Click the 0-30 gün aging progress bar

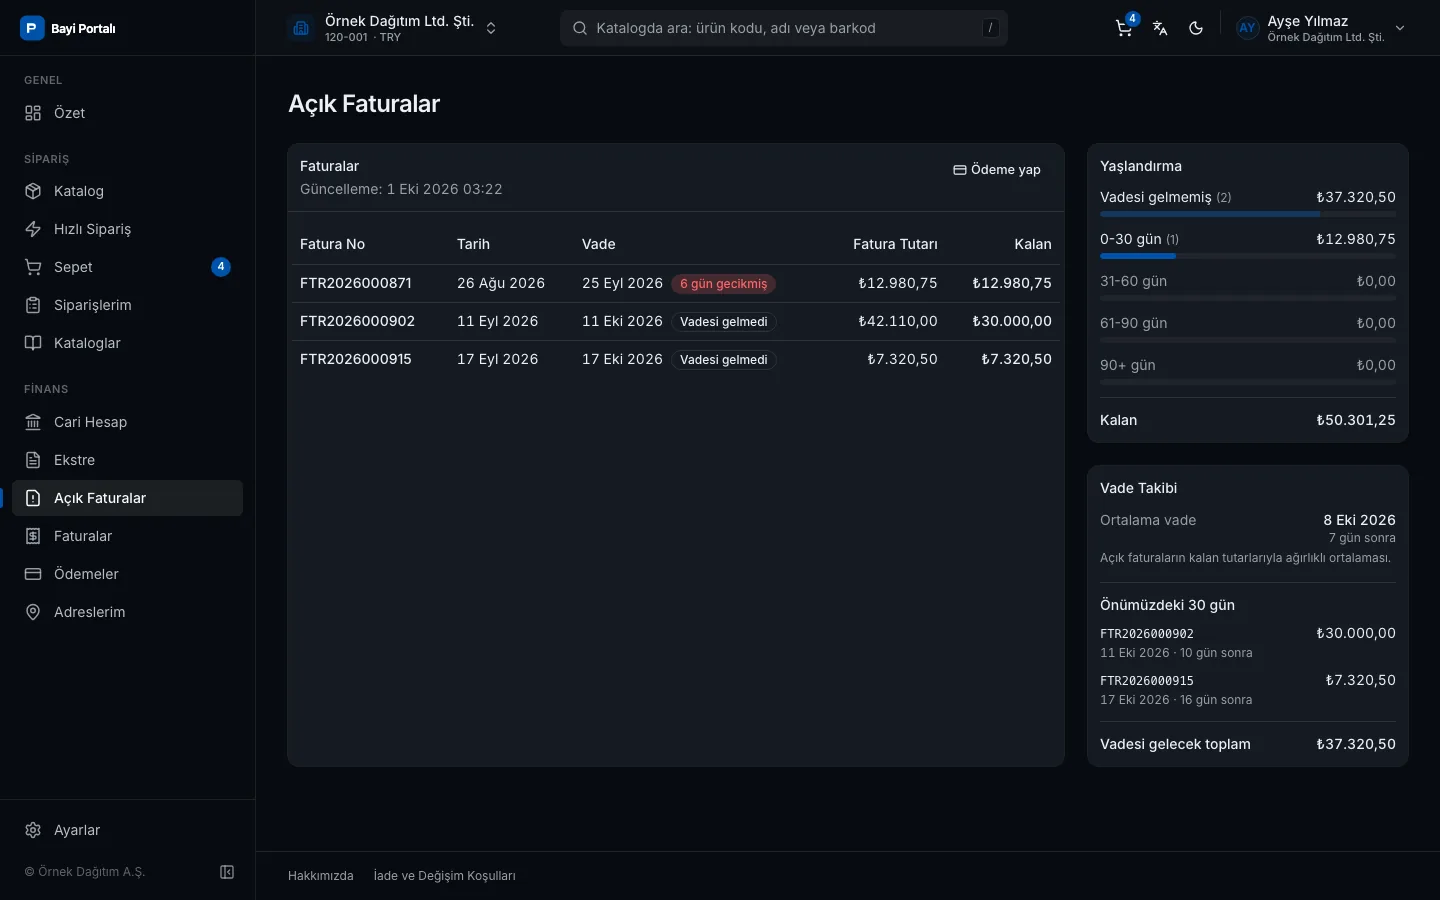tap(1248, 256)
